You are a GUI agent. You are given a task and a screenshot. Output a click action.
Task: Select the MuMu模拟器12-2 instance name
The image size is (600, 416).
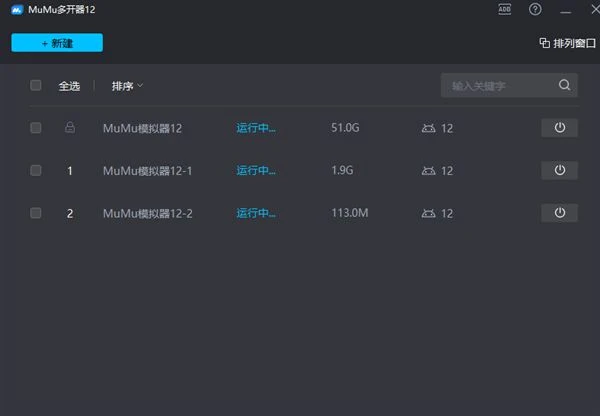[147, 213]
